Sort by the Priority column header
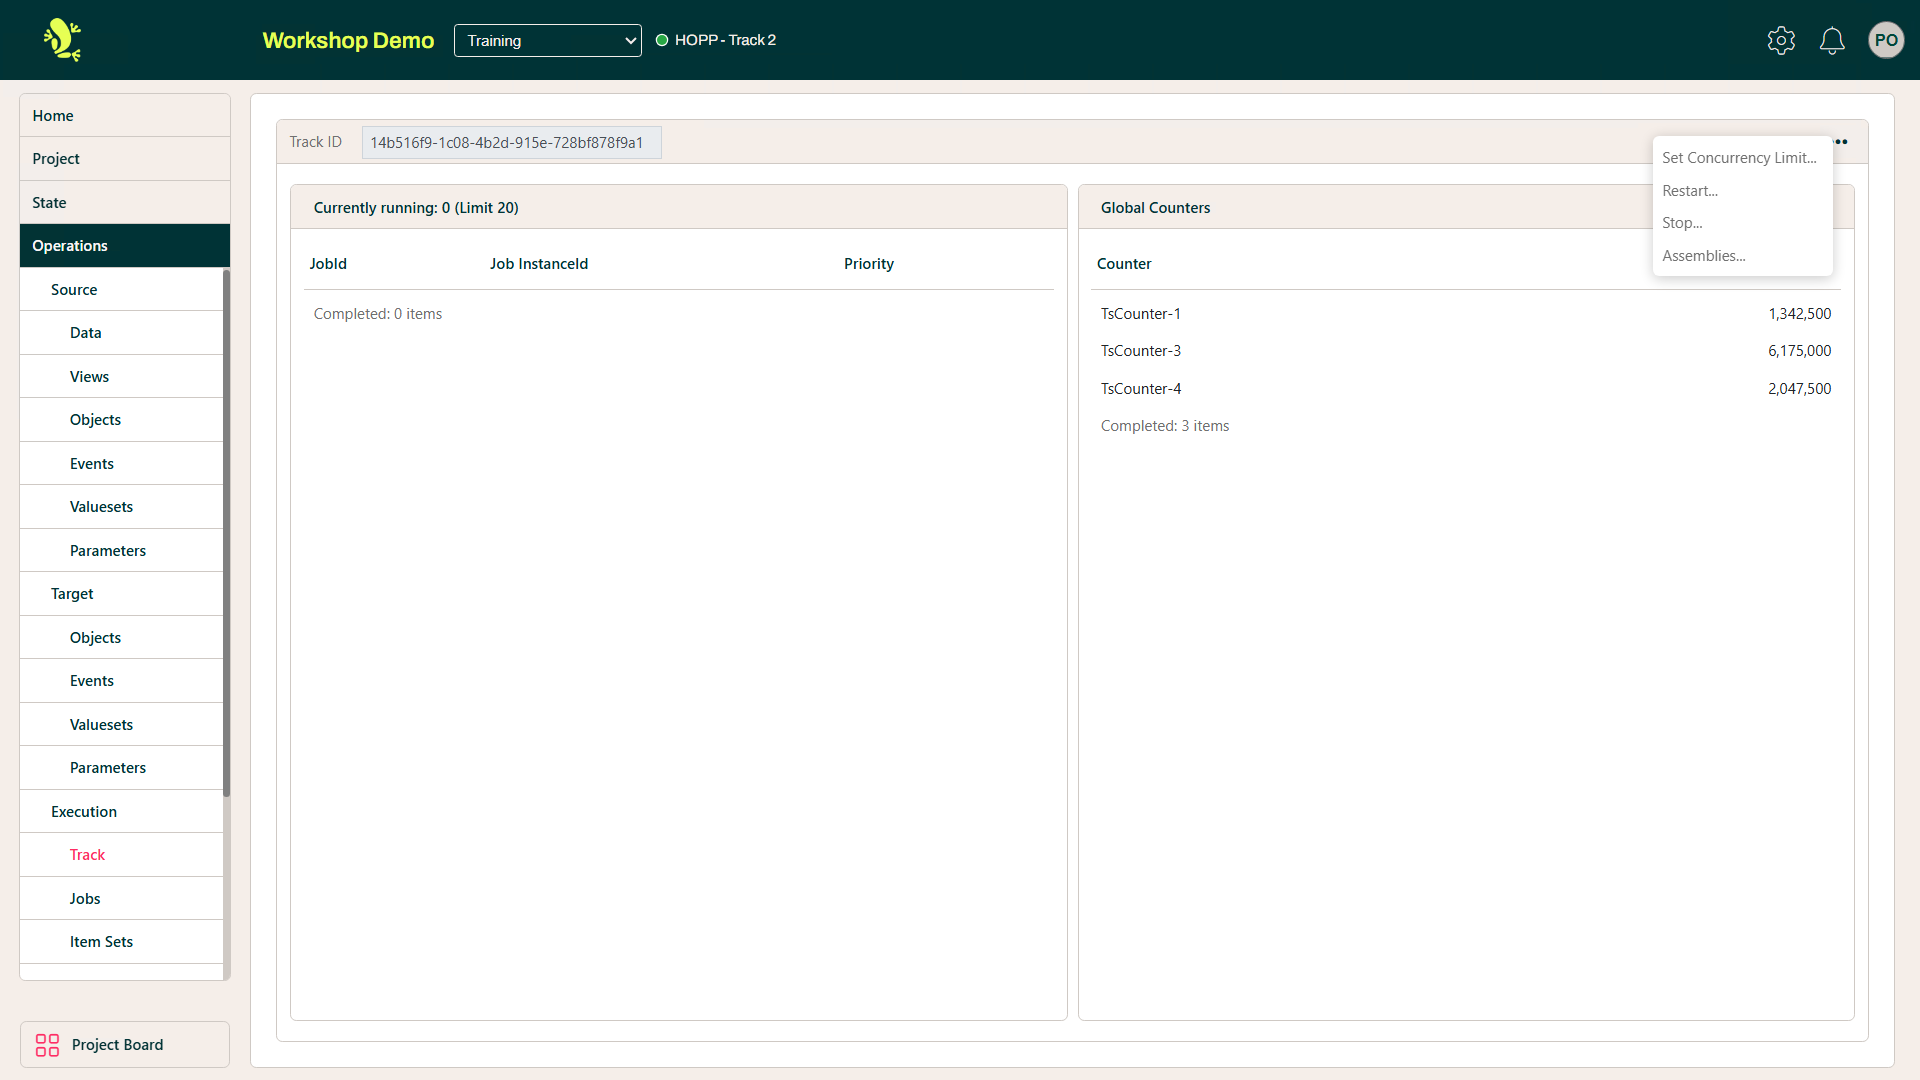Screen dimensions: 1920x1080 pyautogui.click(x=868, y=264)
